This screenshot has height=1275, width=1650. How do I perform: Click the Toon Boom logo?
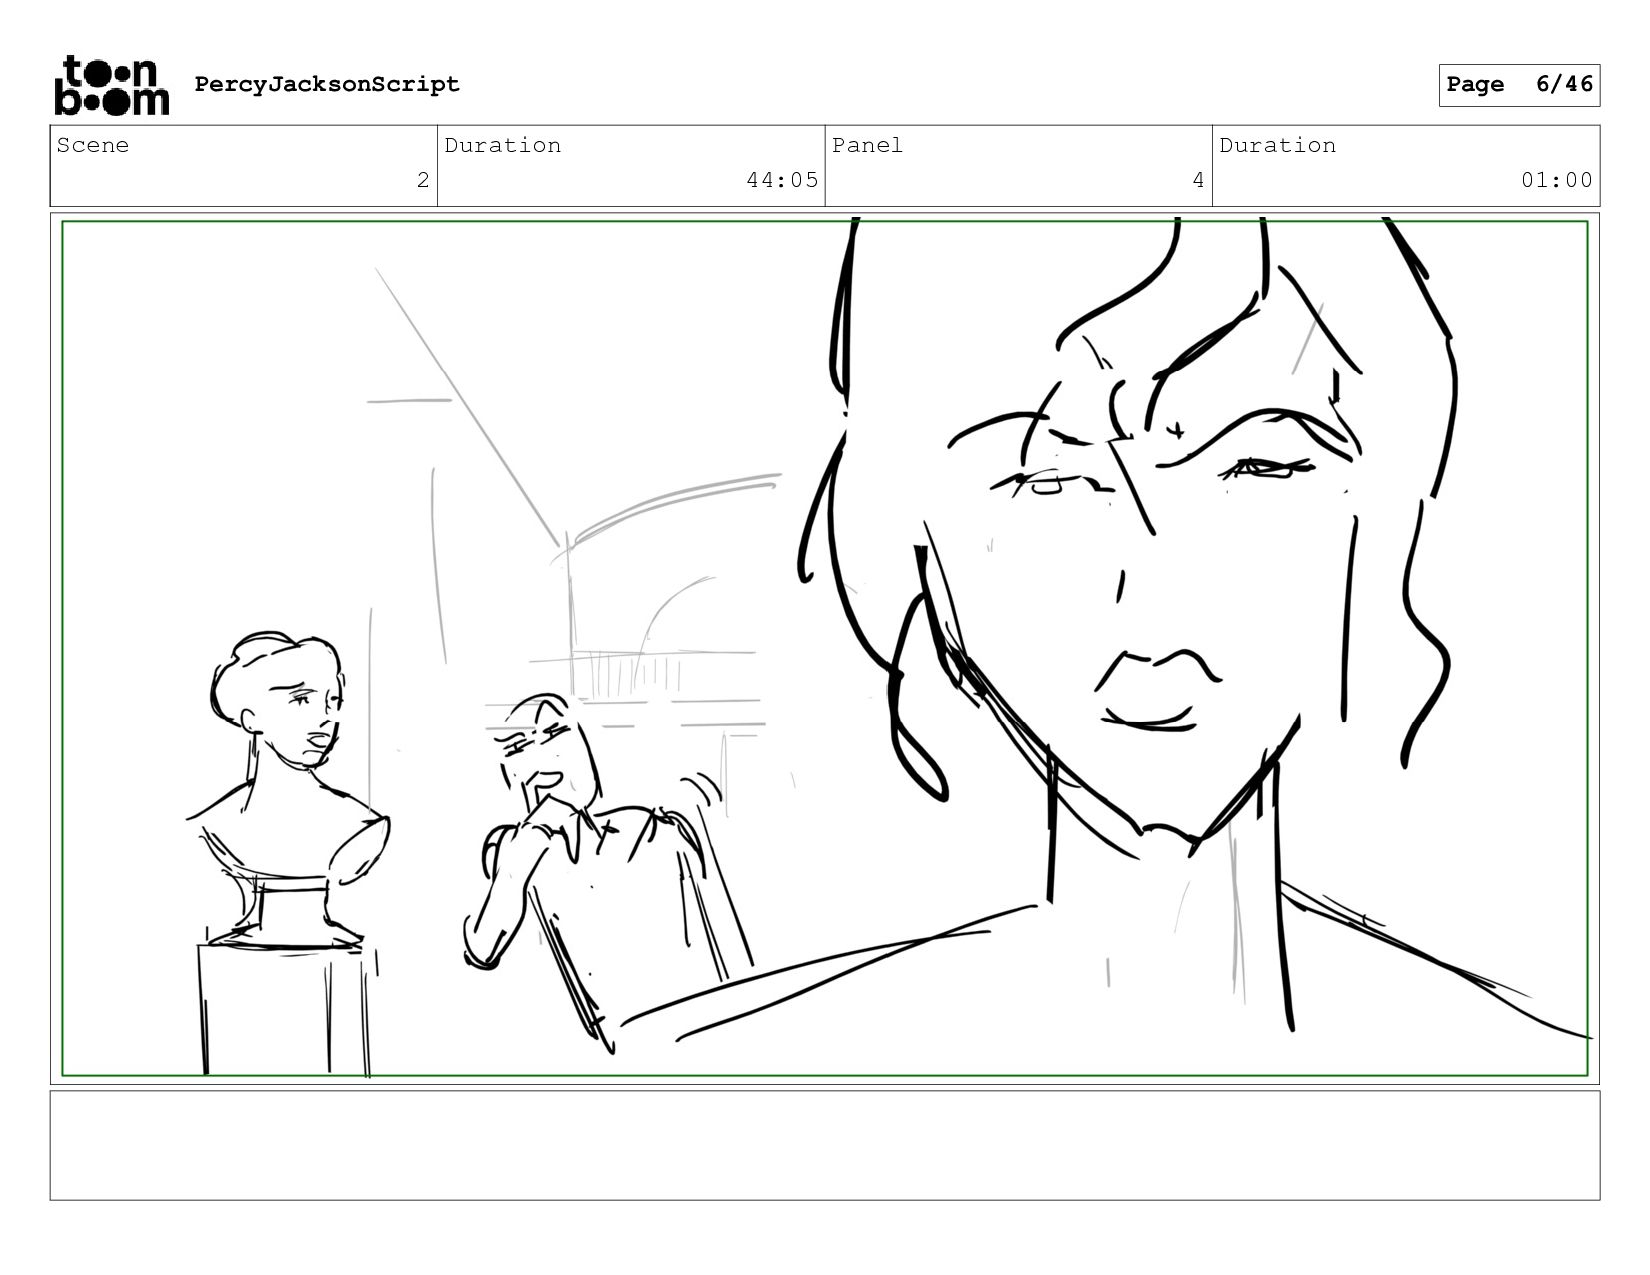coord(111,85)
